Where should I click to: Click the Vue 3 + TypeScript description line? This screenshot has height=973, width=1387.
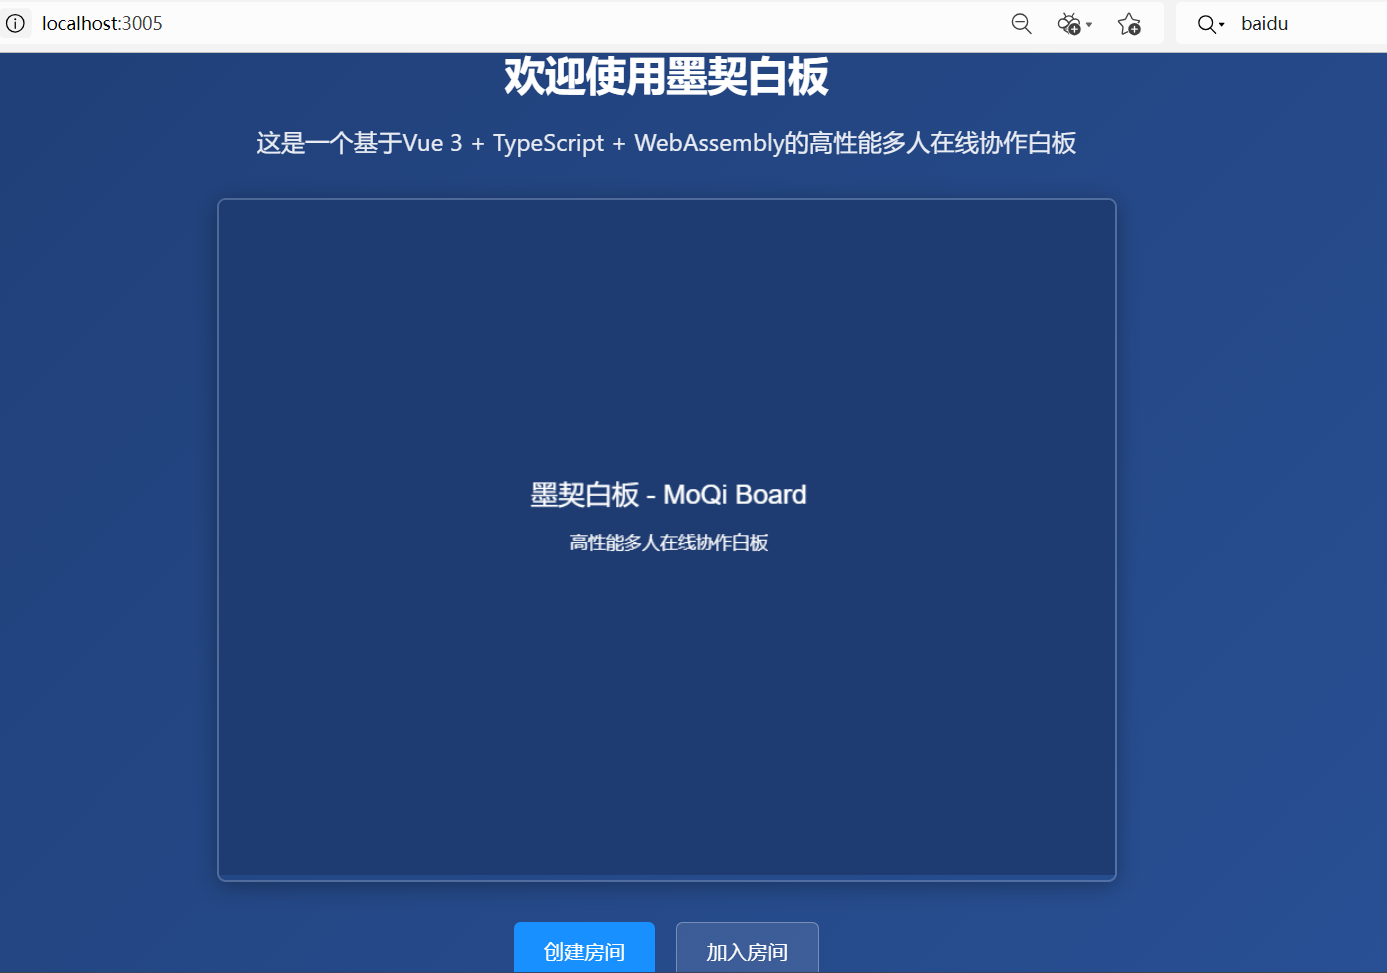[x=665, y=142]
